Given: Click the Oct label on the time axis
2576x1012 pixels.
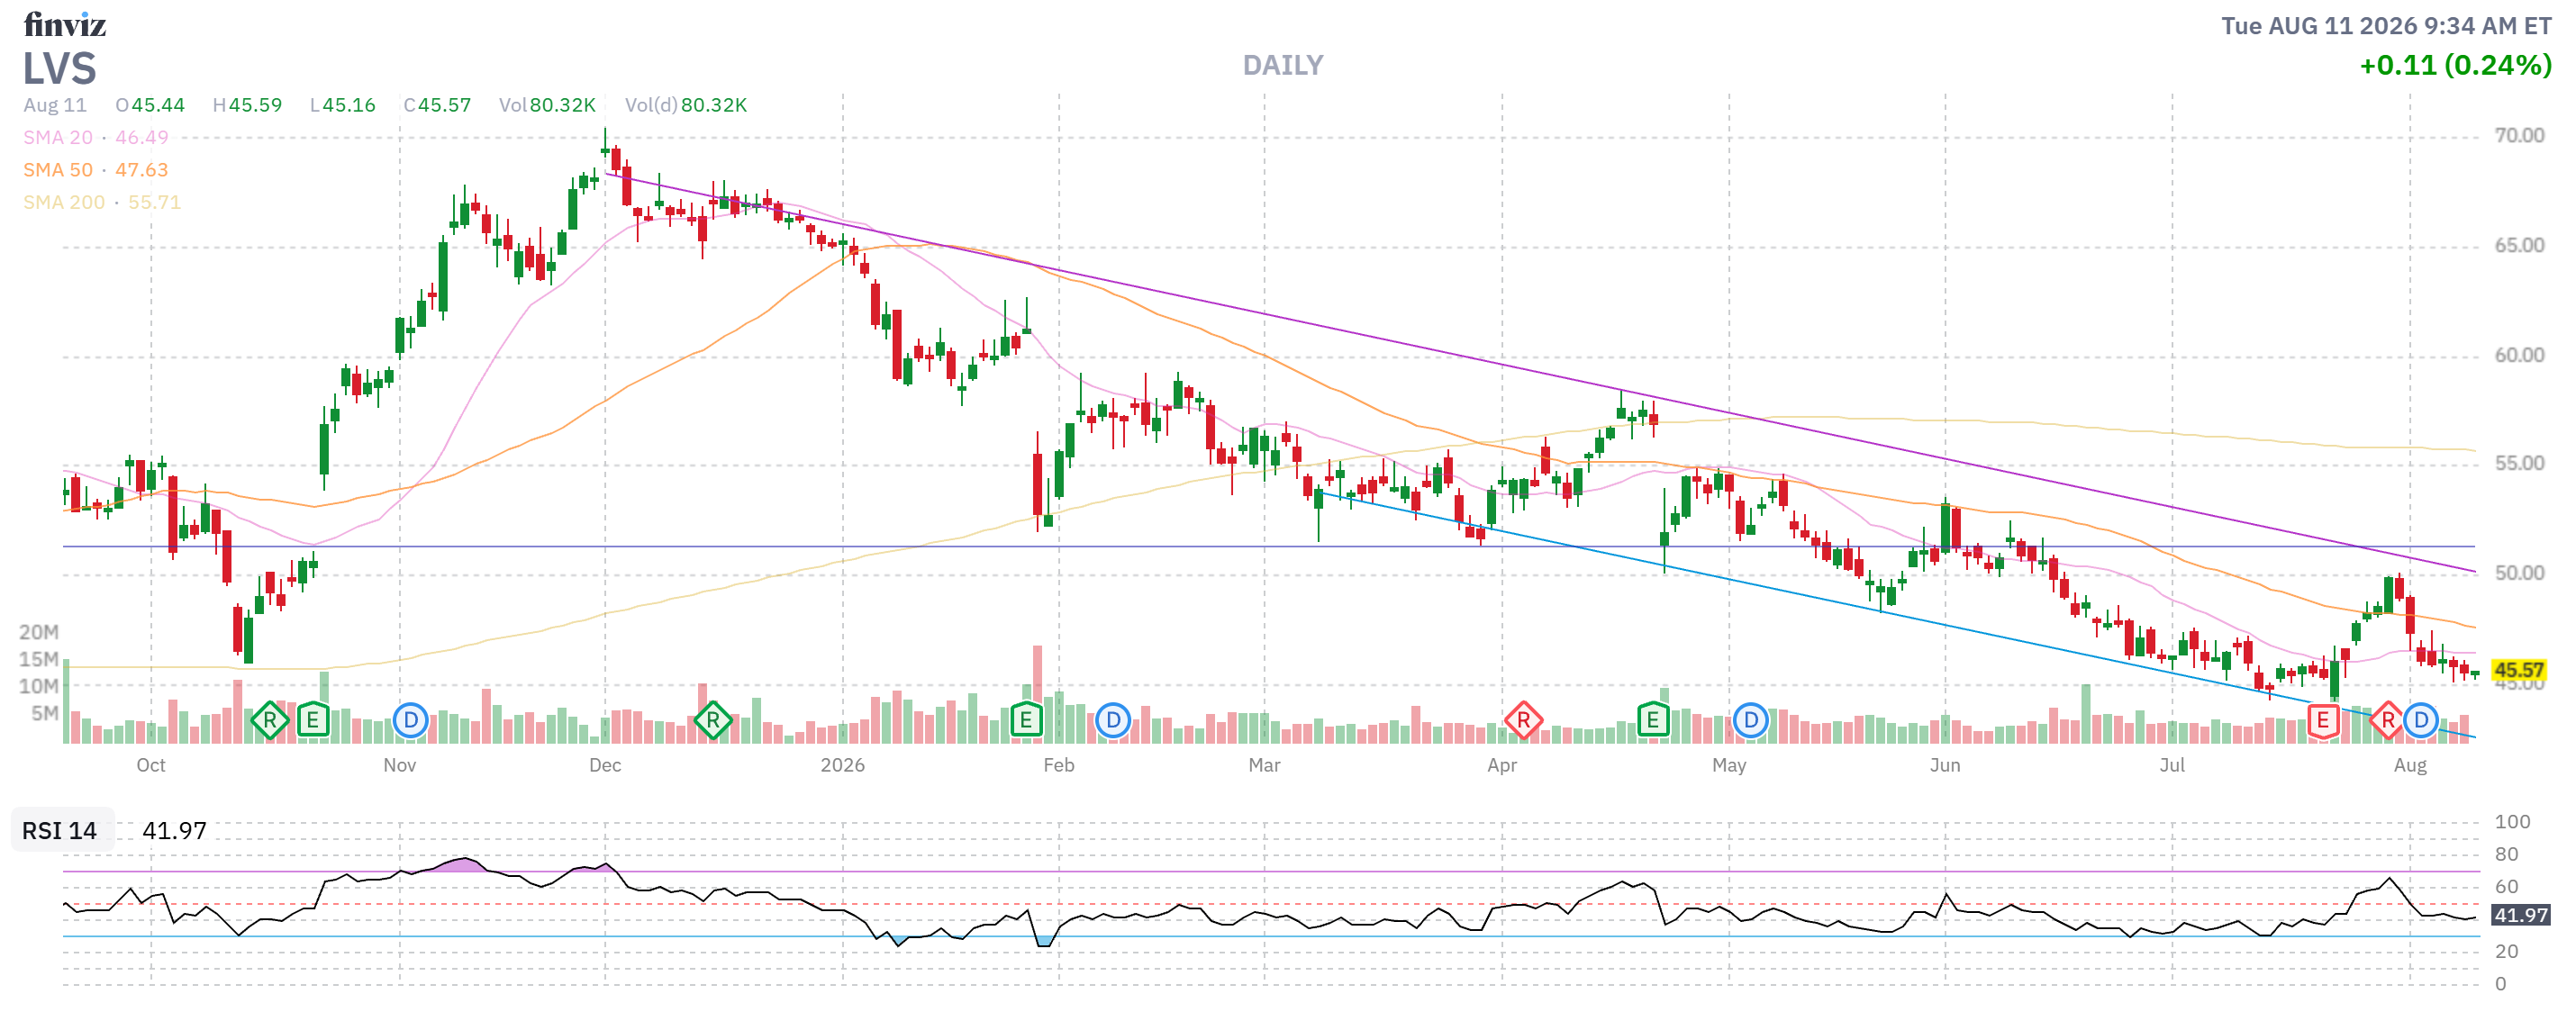Looking at the screenshot, I should click(x=151, y=764).
